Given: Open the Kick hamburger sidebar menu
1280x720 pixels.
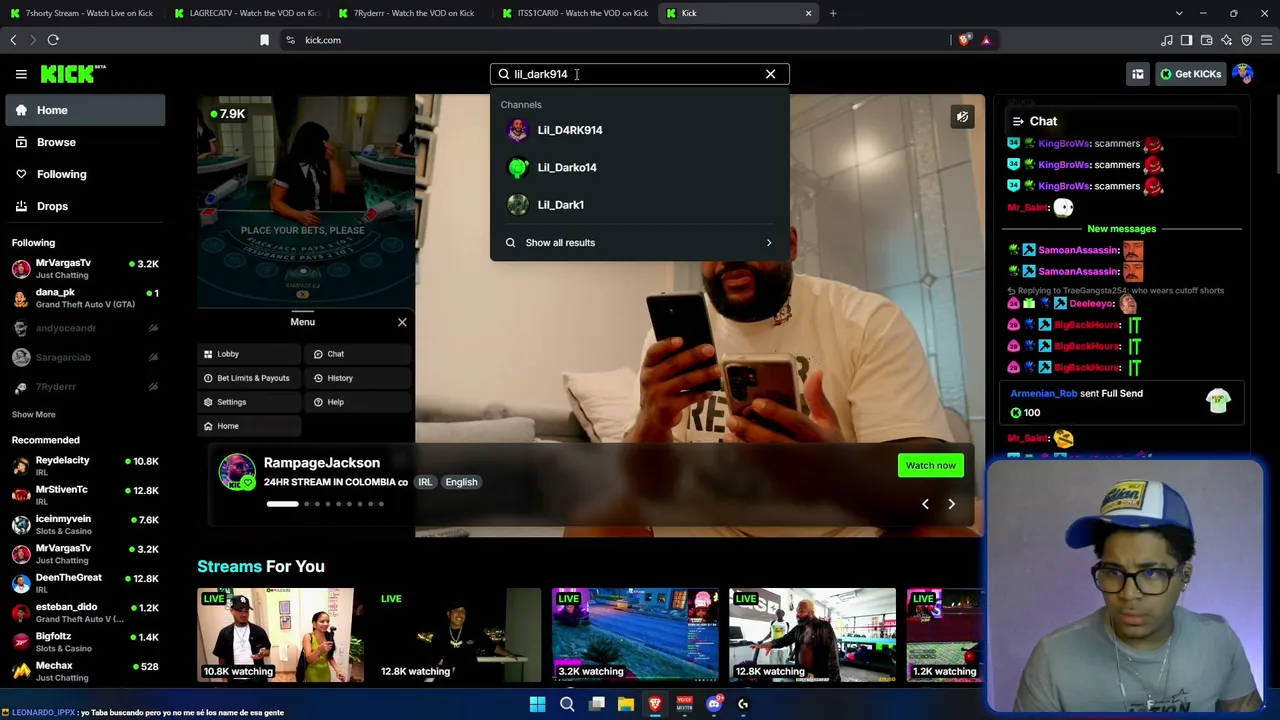Looking at the screenshot, I should click(x=21, y=74).
